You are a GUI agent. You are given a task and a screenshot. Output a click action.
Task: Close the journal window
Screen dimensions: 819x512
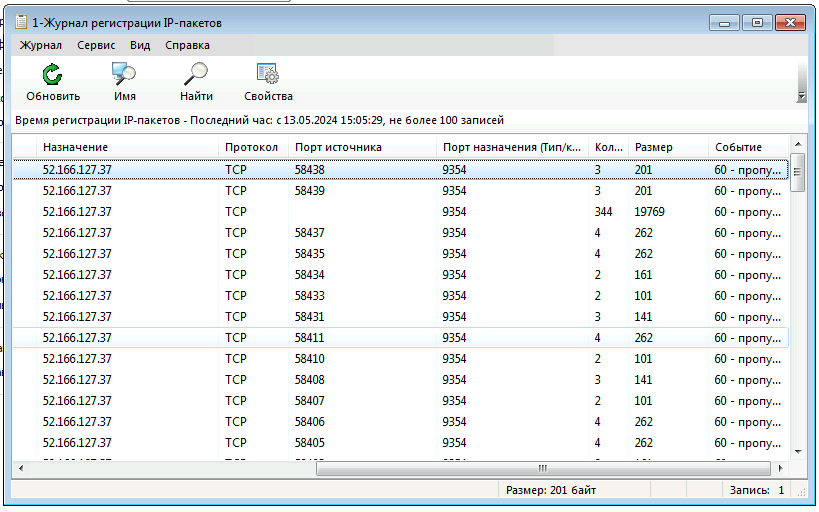[790, 23]
